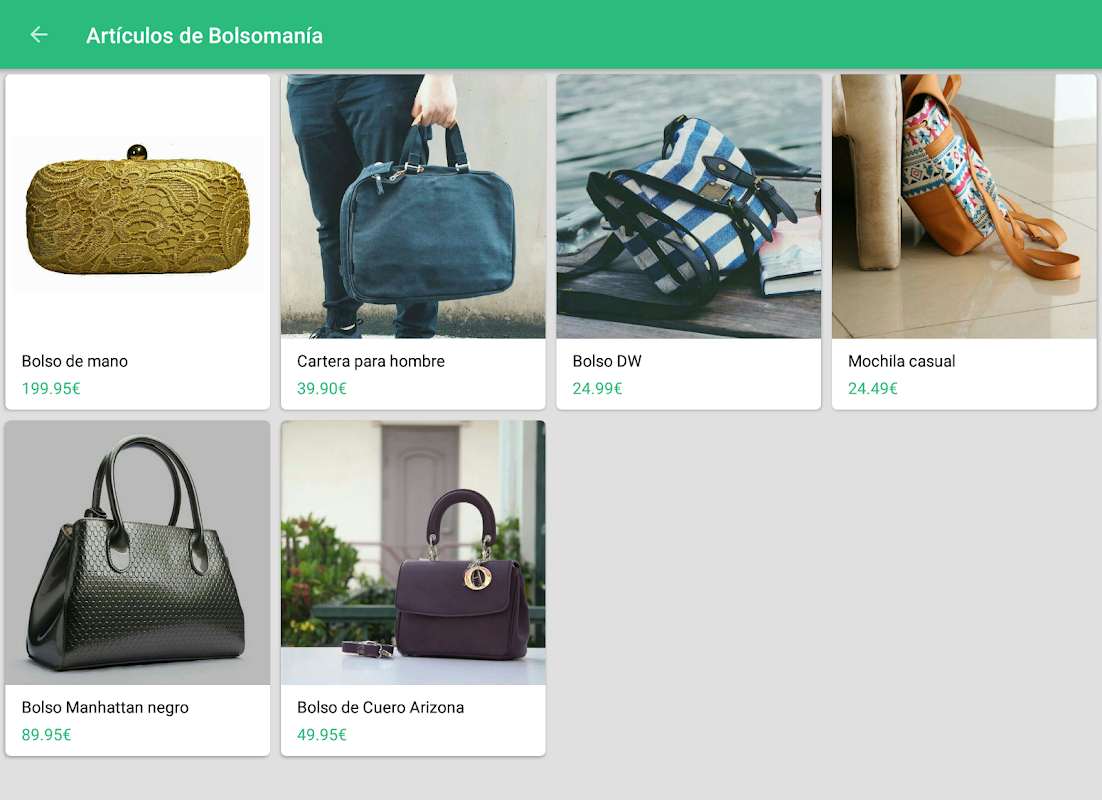Click the Artículos de Bolsomanía header title
The image size is (1102, 800).
click(204, 36)
